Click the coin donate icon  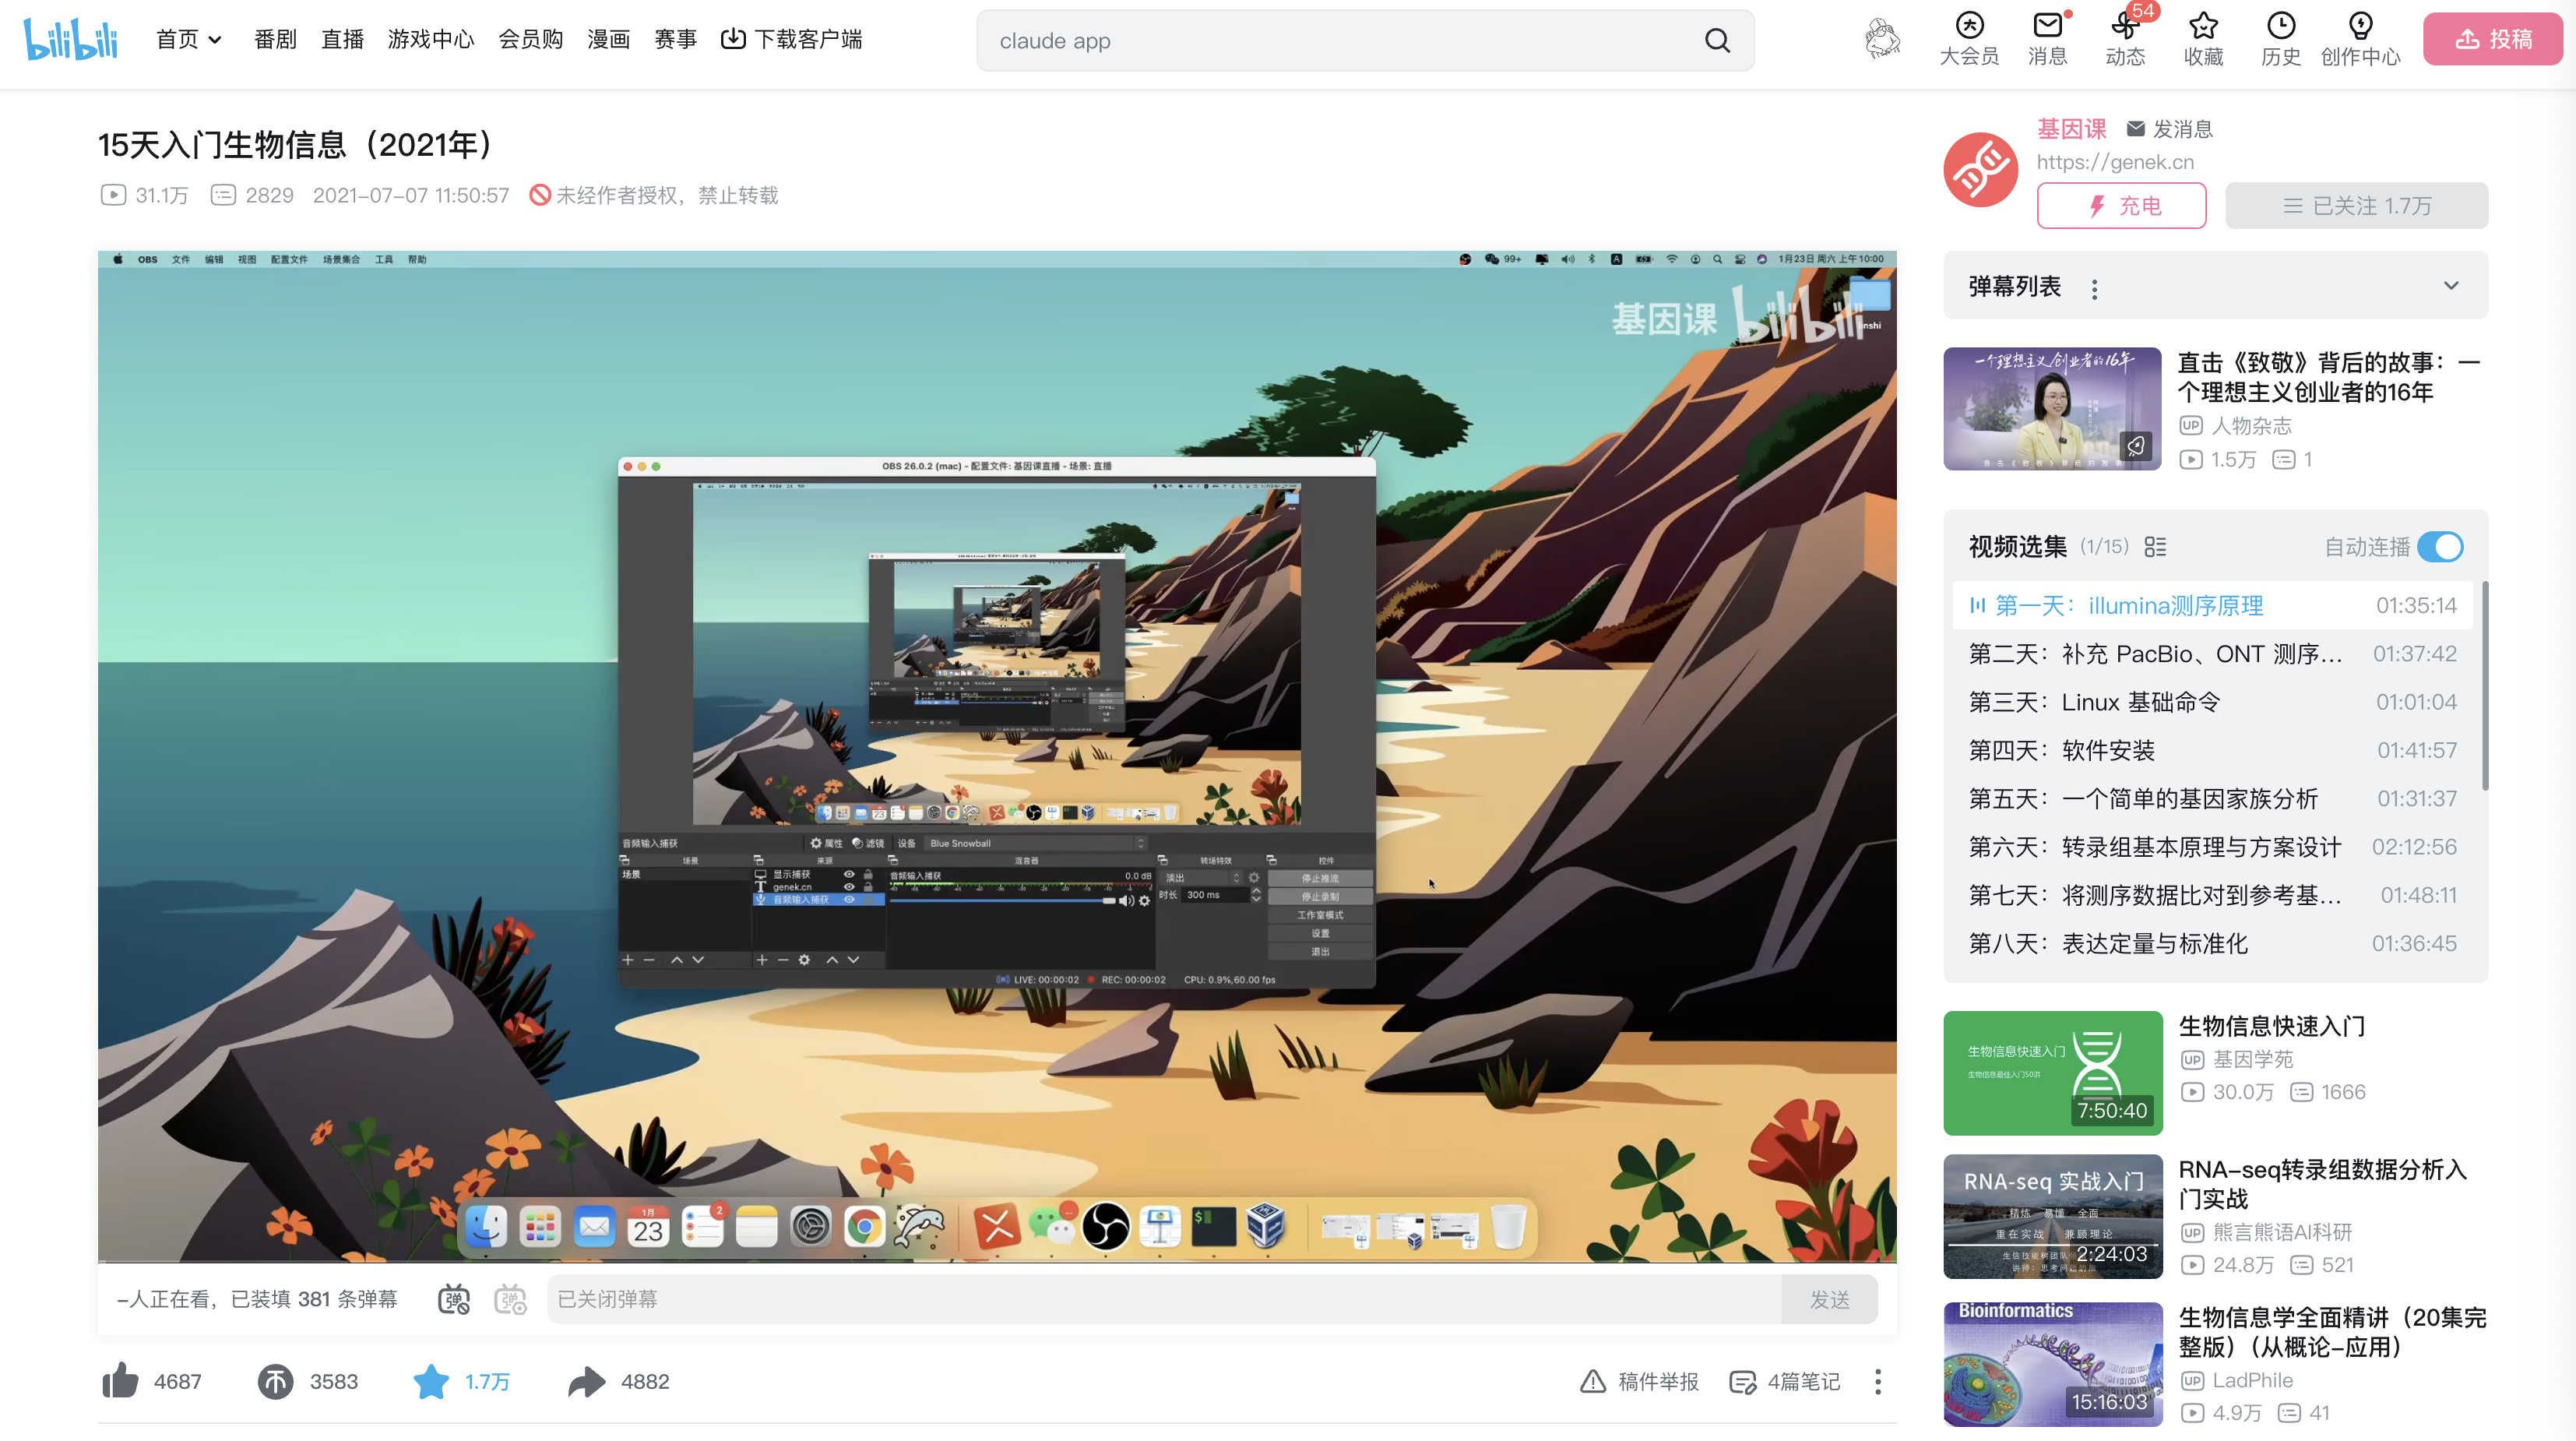coord(275,1381)
